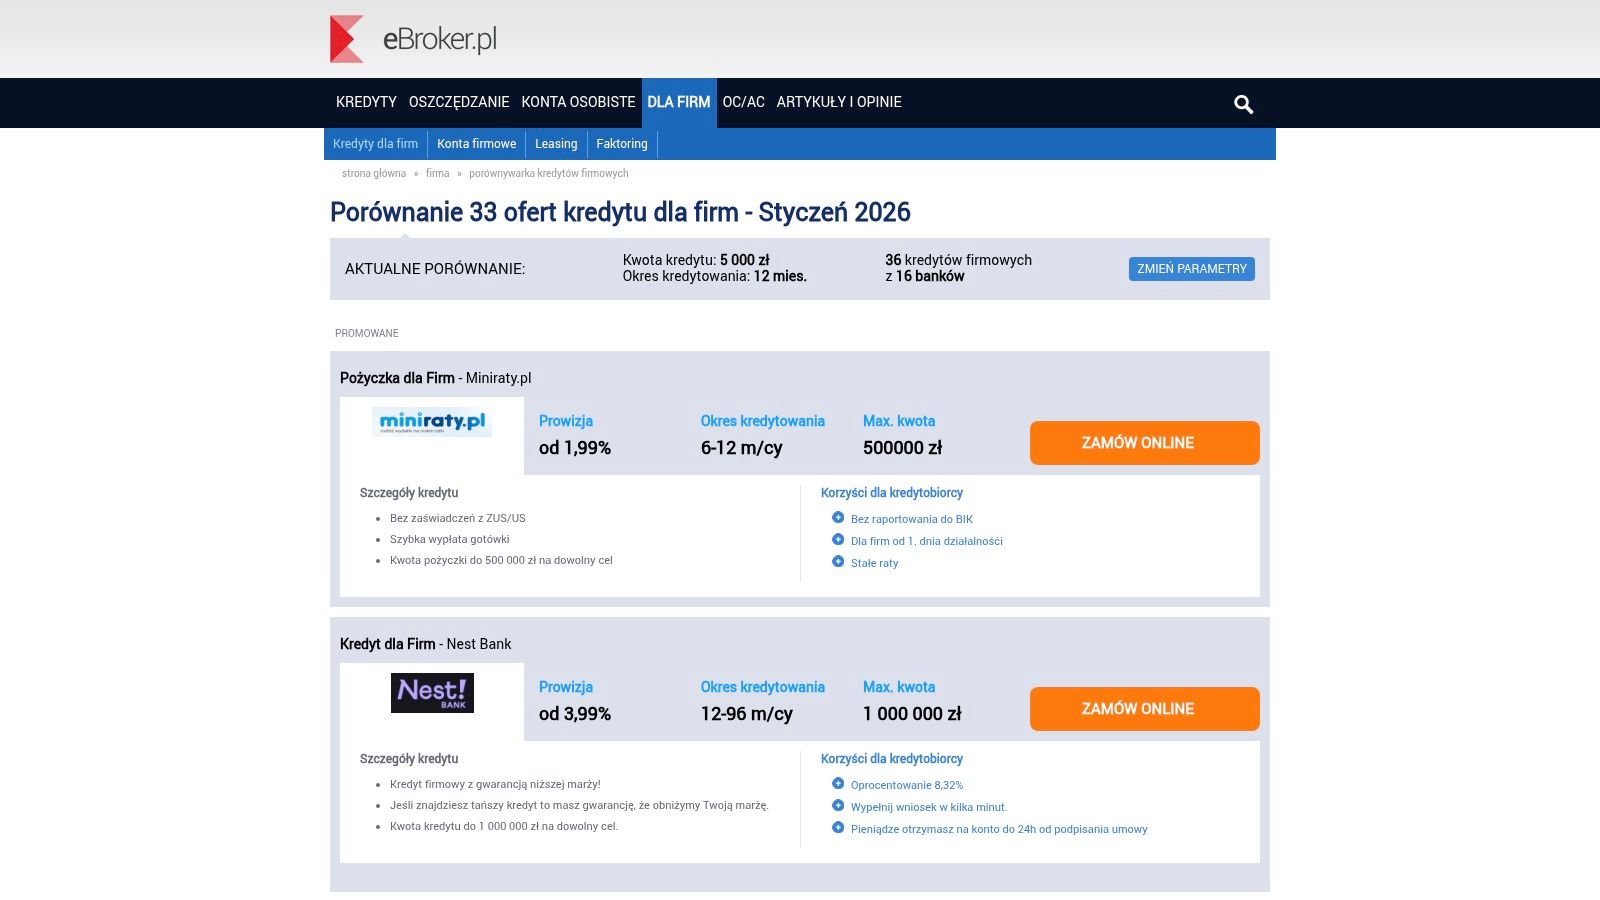Open ARTYKUŁY I OPINIE menu

(839, 102)
